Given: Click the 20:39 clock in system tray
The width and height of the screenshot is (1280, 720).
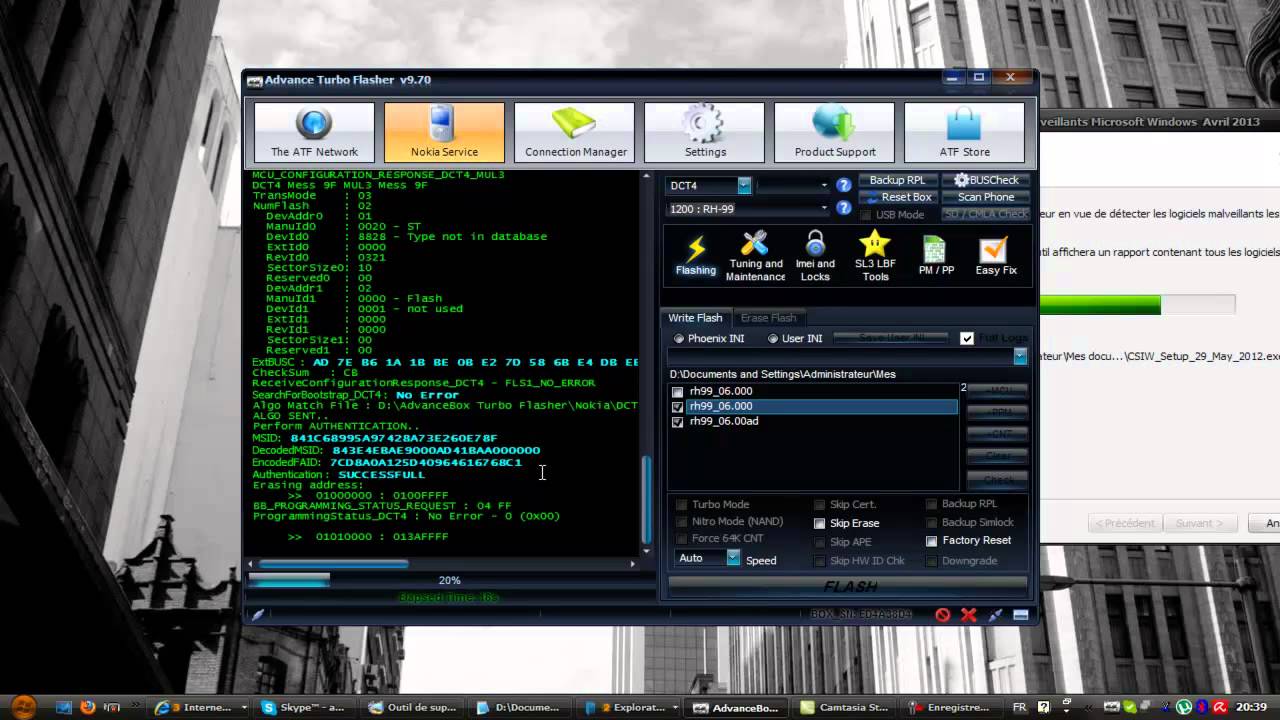Looking at the screenshot, I should coord(1252,707).
